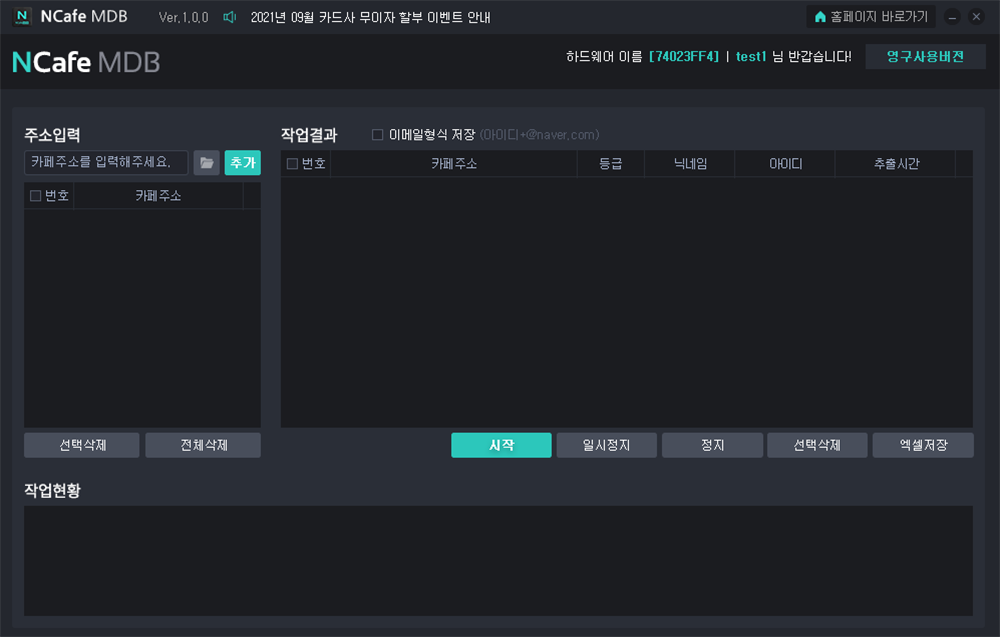Click the test1 username text
Image resolution: width=1000 pixels, height=637 pixels.
pos(751,57)
